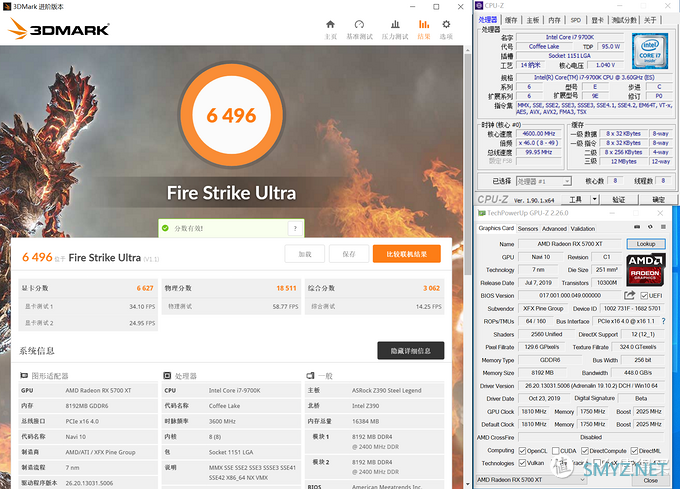
Task: Click the GPU-Z Lookup button
Action: click(646, 244)
